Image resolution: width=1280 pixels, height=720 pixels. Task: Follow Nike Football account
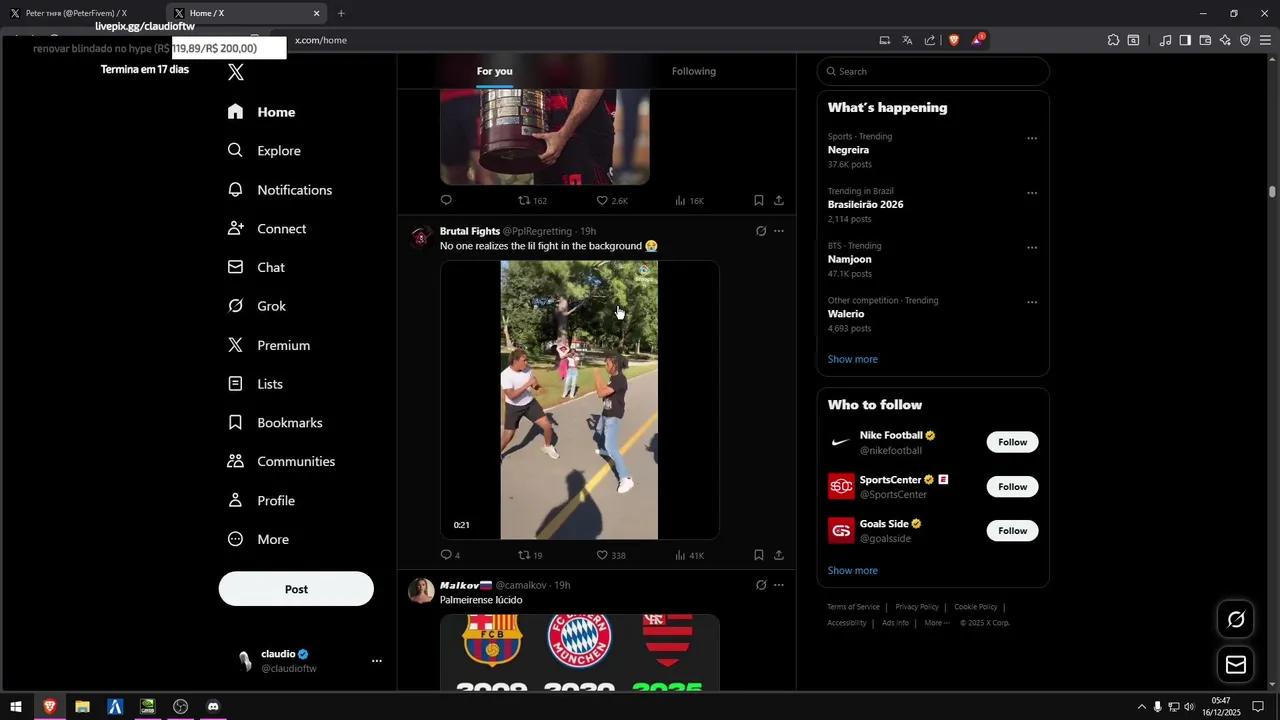pyautogui.click(x=1012, y=442)
